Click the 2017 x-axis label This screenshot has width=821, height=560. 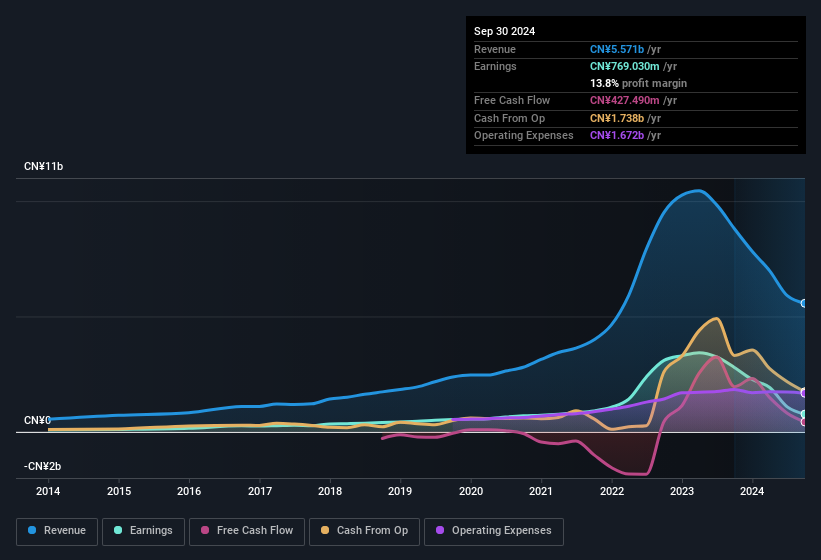(x=260, y=491)
